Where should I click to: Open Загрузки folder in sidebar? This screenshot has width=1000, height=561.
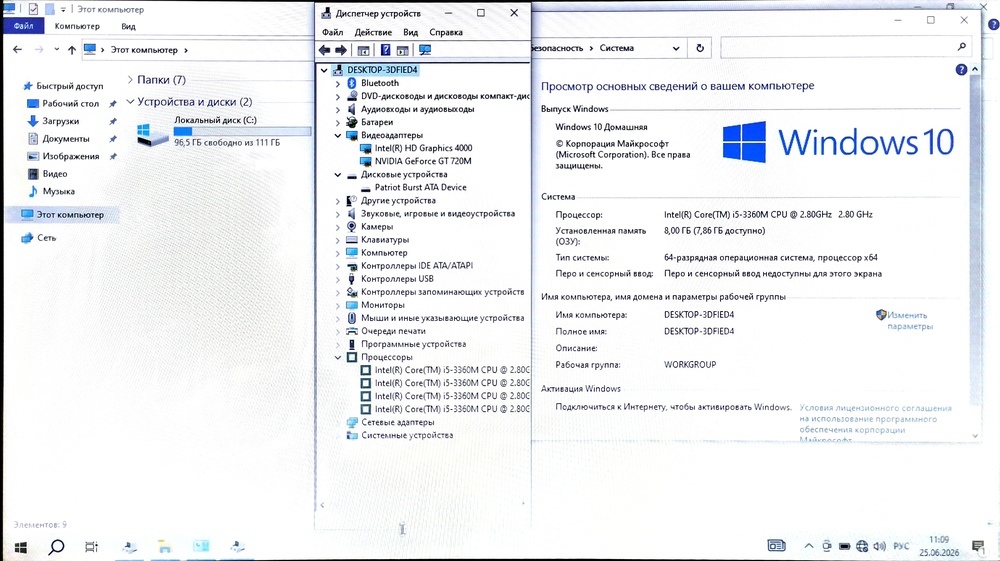(x=53, y=121)
